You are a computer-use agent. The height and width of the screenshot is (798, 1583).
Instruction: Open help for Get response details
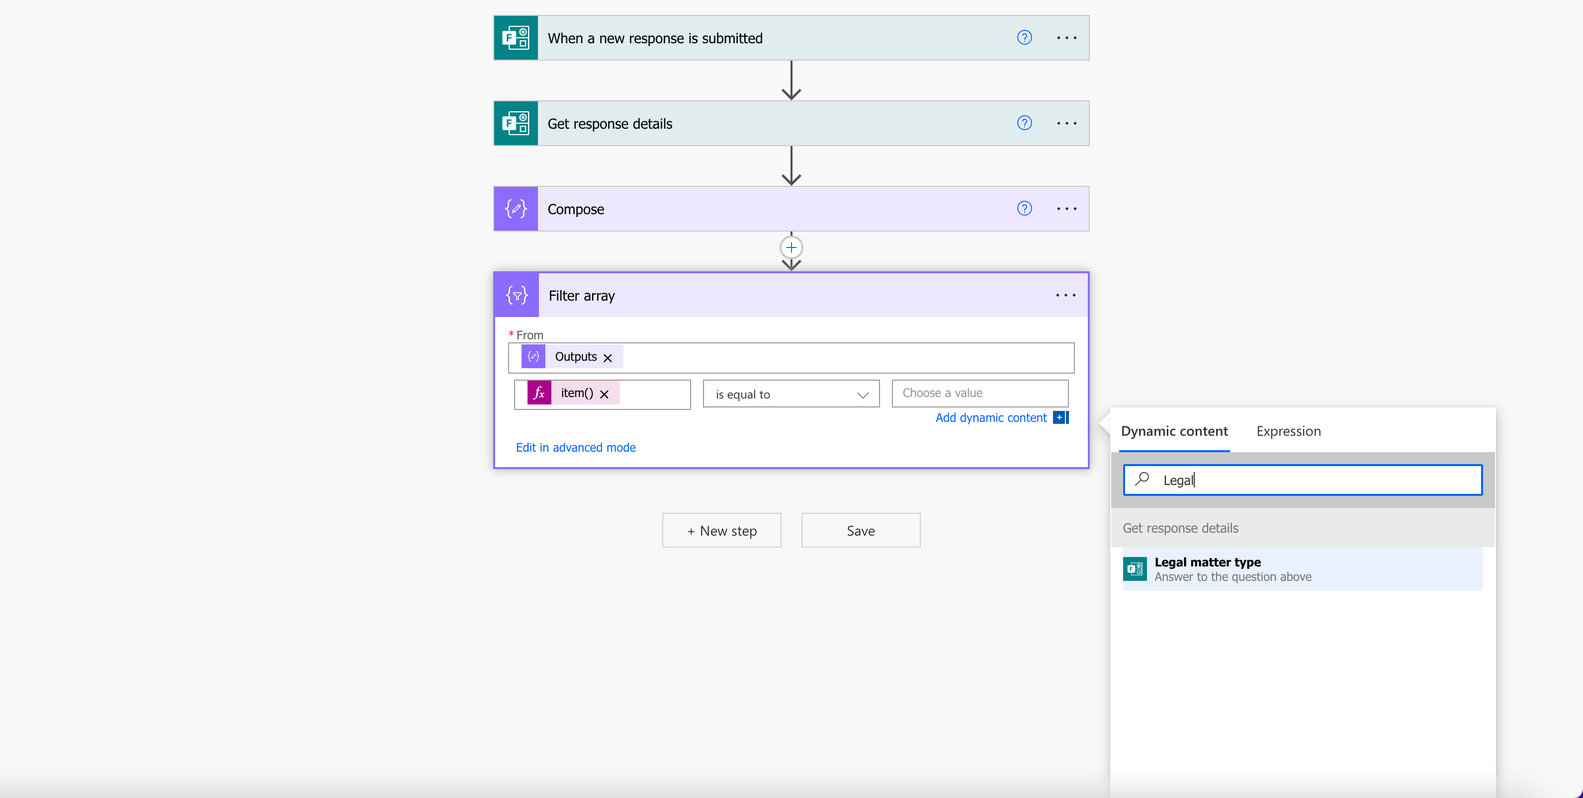(x=1024, y=123)
